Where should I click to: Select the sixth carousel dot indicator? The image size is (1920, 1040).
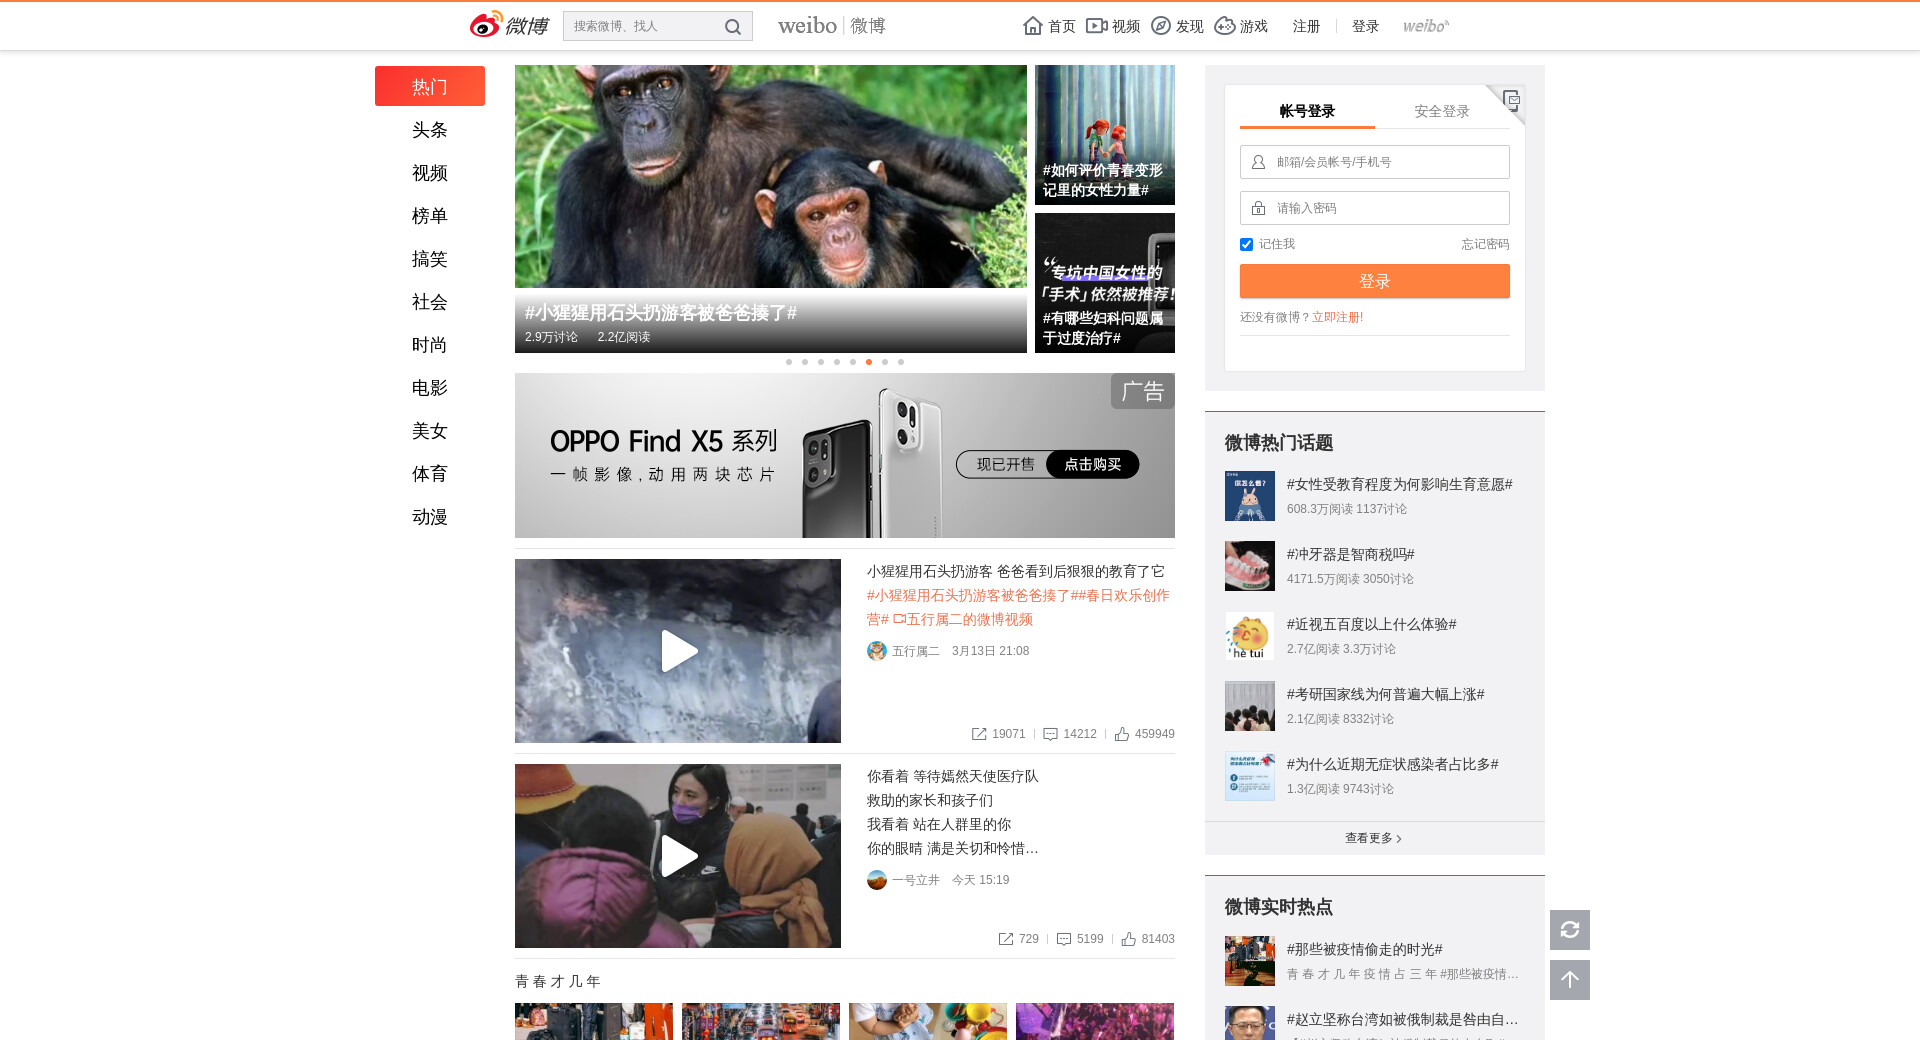click(x=869, y=362)
